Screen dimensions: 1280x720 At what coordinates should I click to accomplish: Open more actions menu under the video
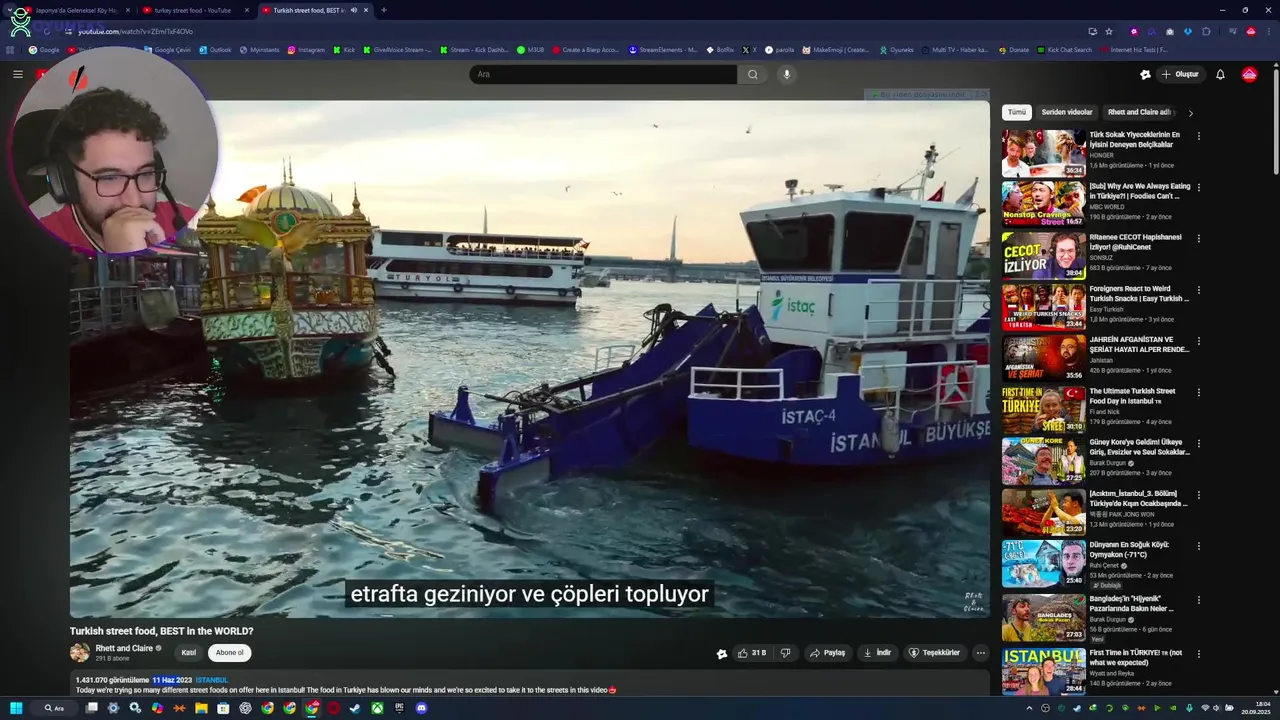980,653
